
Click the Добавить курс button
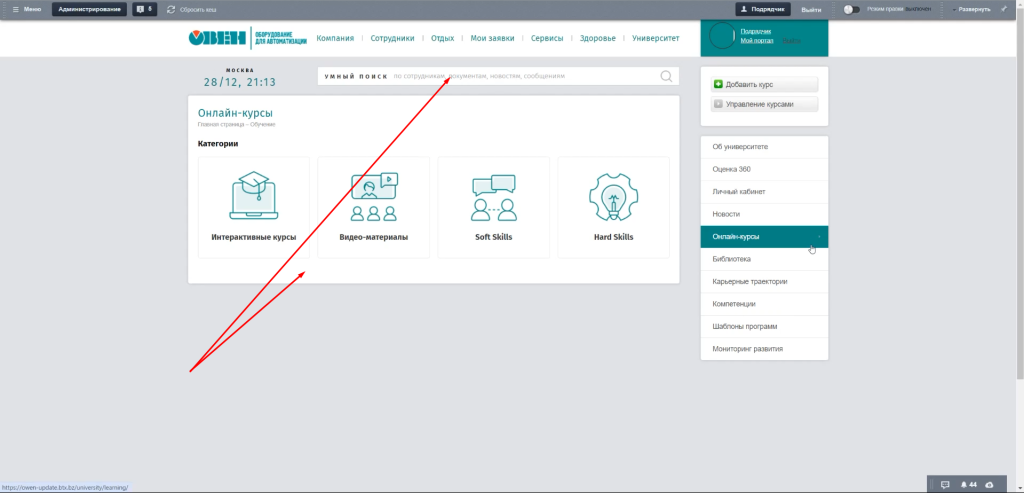click(764, 85)
